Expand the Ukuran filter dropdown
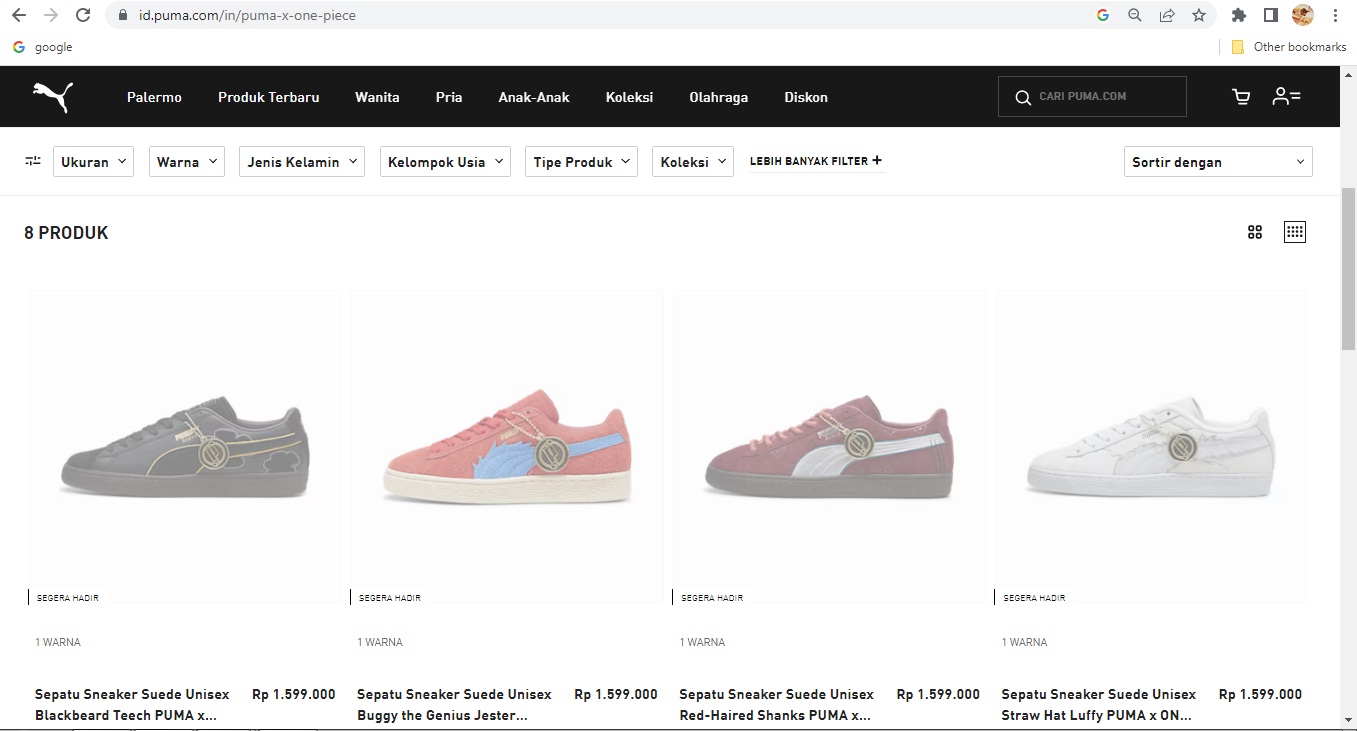Screen dimensions: 1357x731 [93, 162]
